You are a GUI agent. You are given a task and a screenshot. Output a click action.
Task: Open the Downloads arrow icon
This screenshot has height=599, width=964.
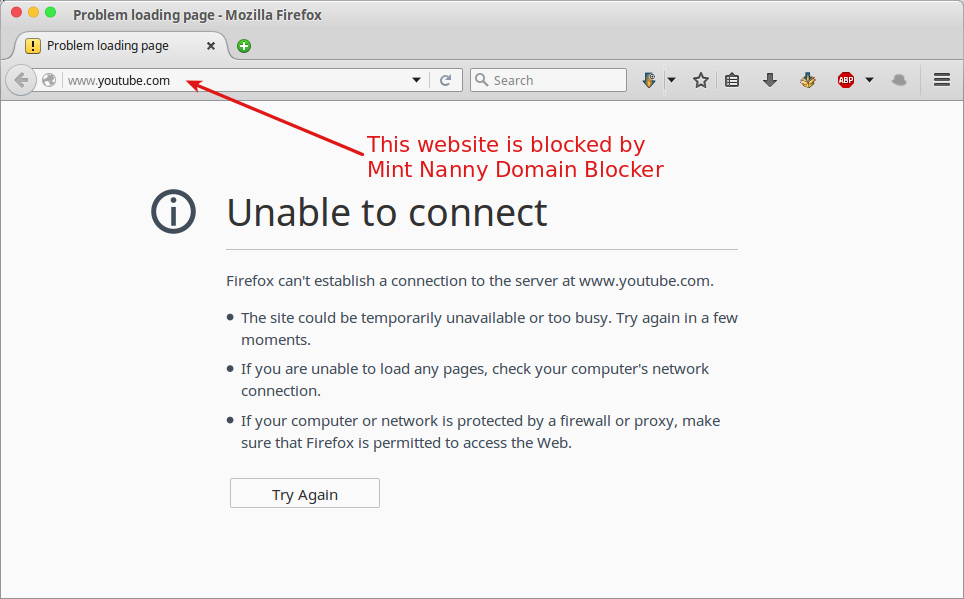point(770,80)
